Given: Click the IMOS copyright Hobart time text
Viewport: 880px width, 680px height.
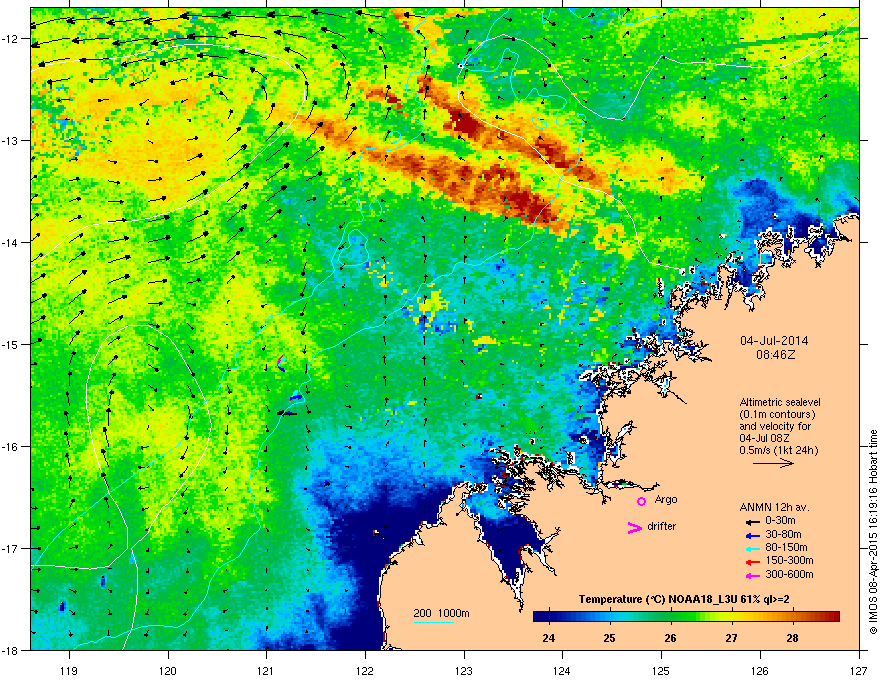Looking at the screenshot, I should tap(873, 532).
